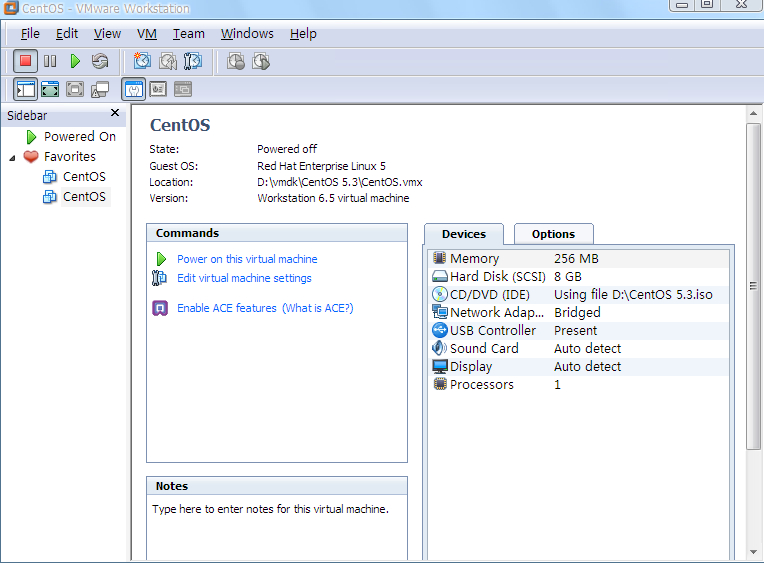
Task: Click Edit virtual machine settings link
Action: (x=244, y=278)
